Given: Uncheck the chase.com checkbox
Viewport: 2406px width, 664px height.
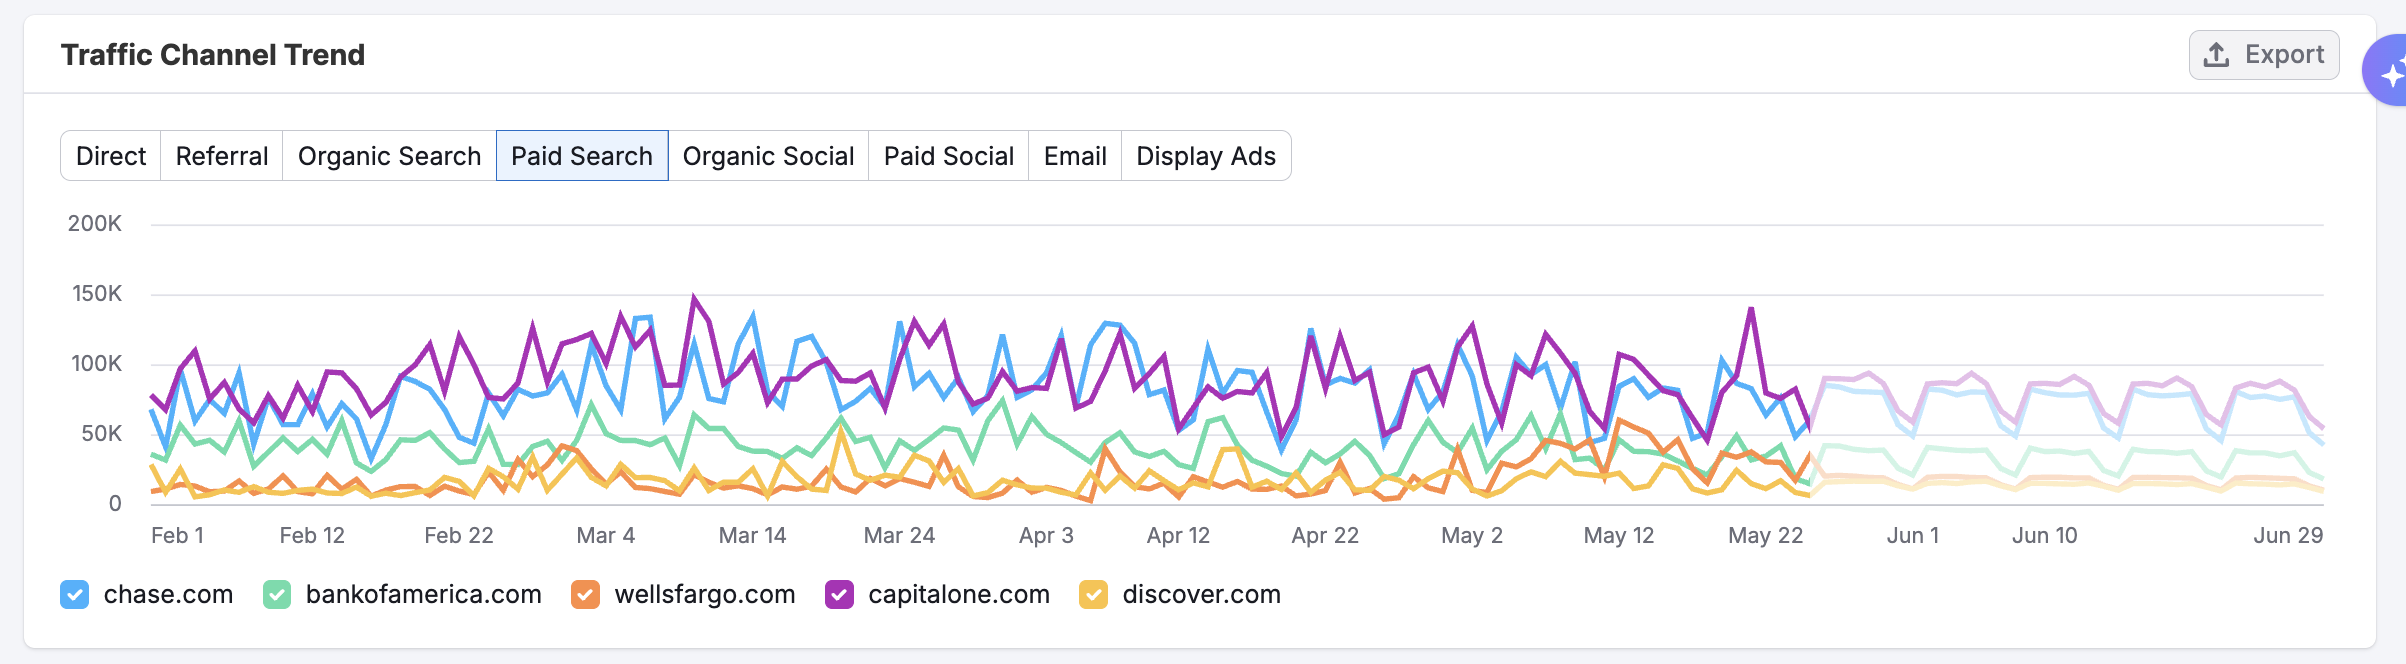Looking at the screenshot, I should coord(75,595).
